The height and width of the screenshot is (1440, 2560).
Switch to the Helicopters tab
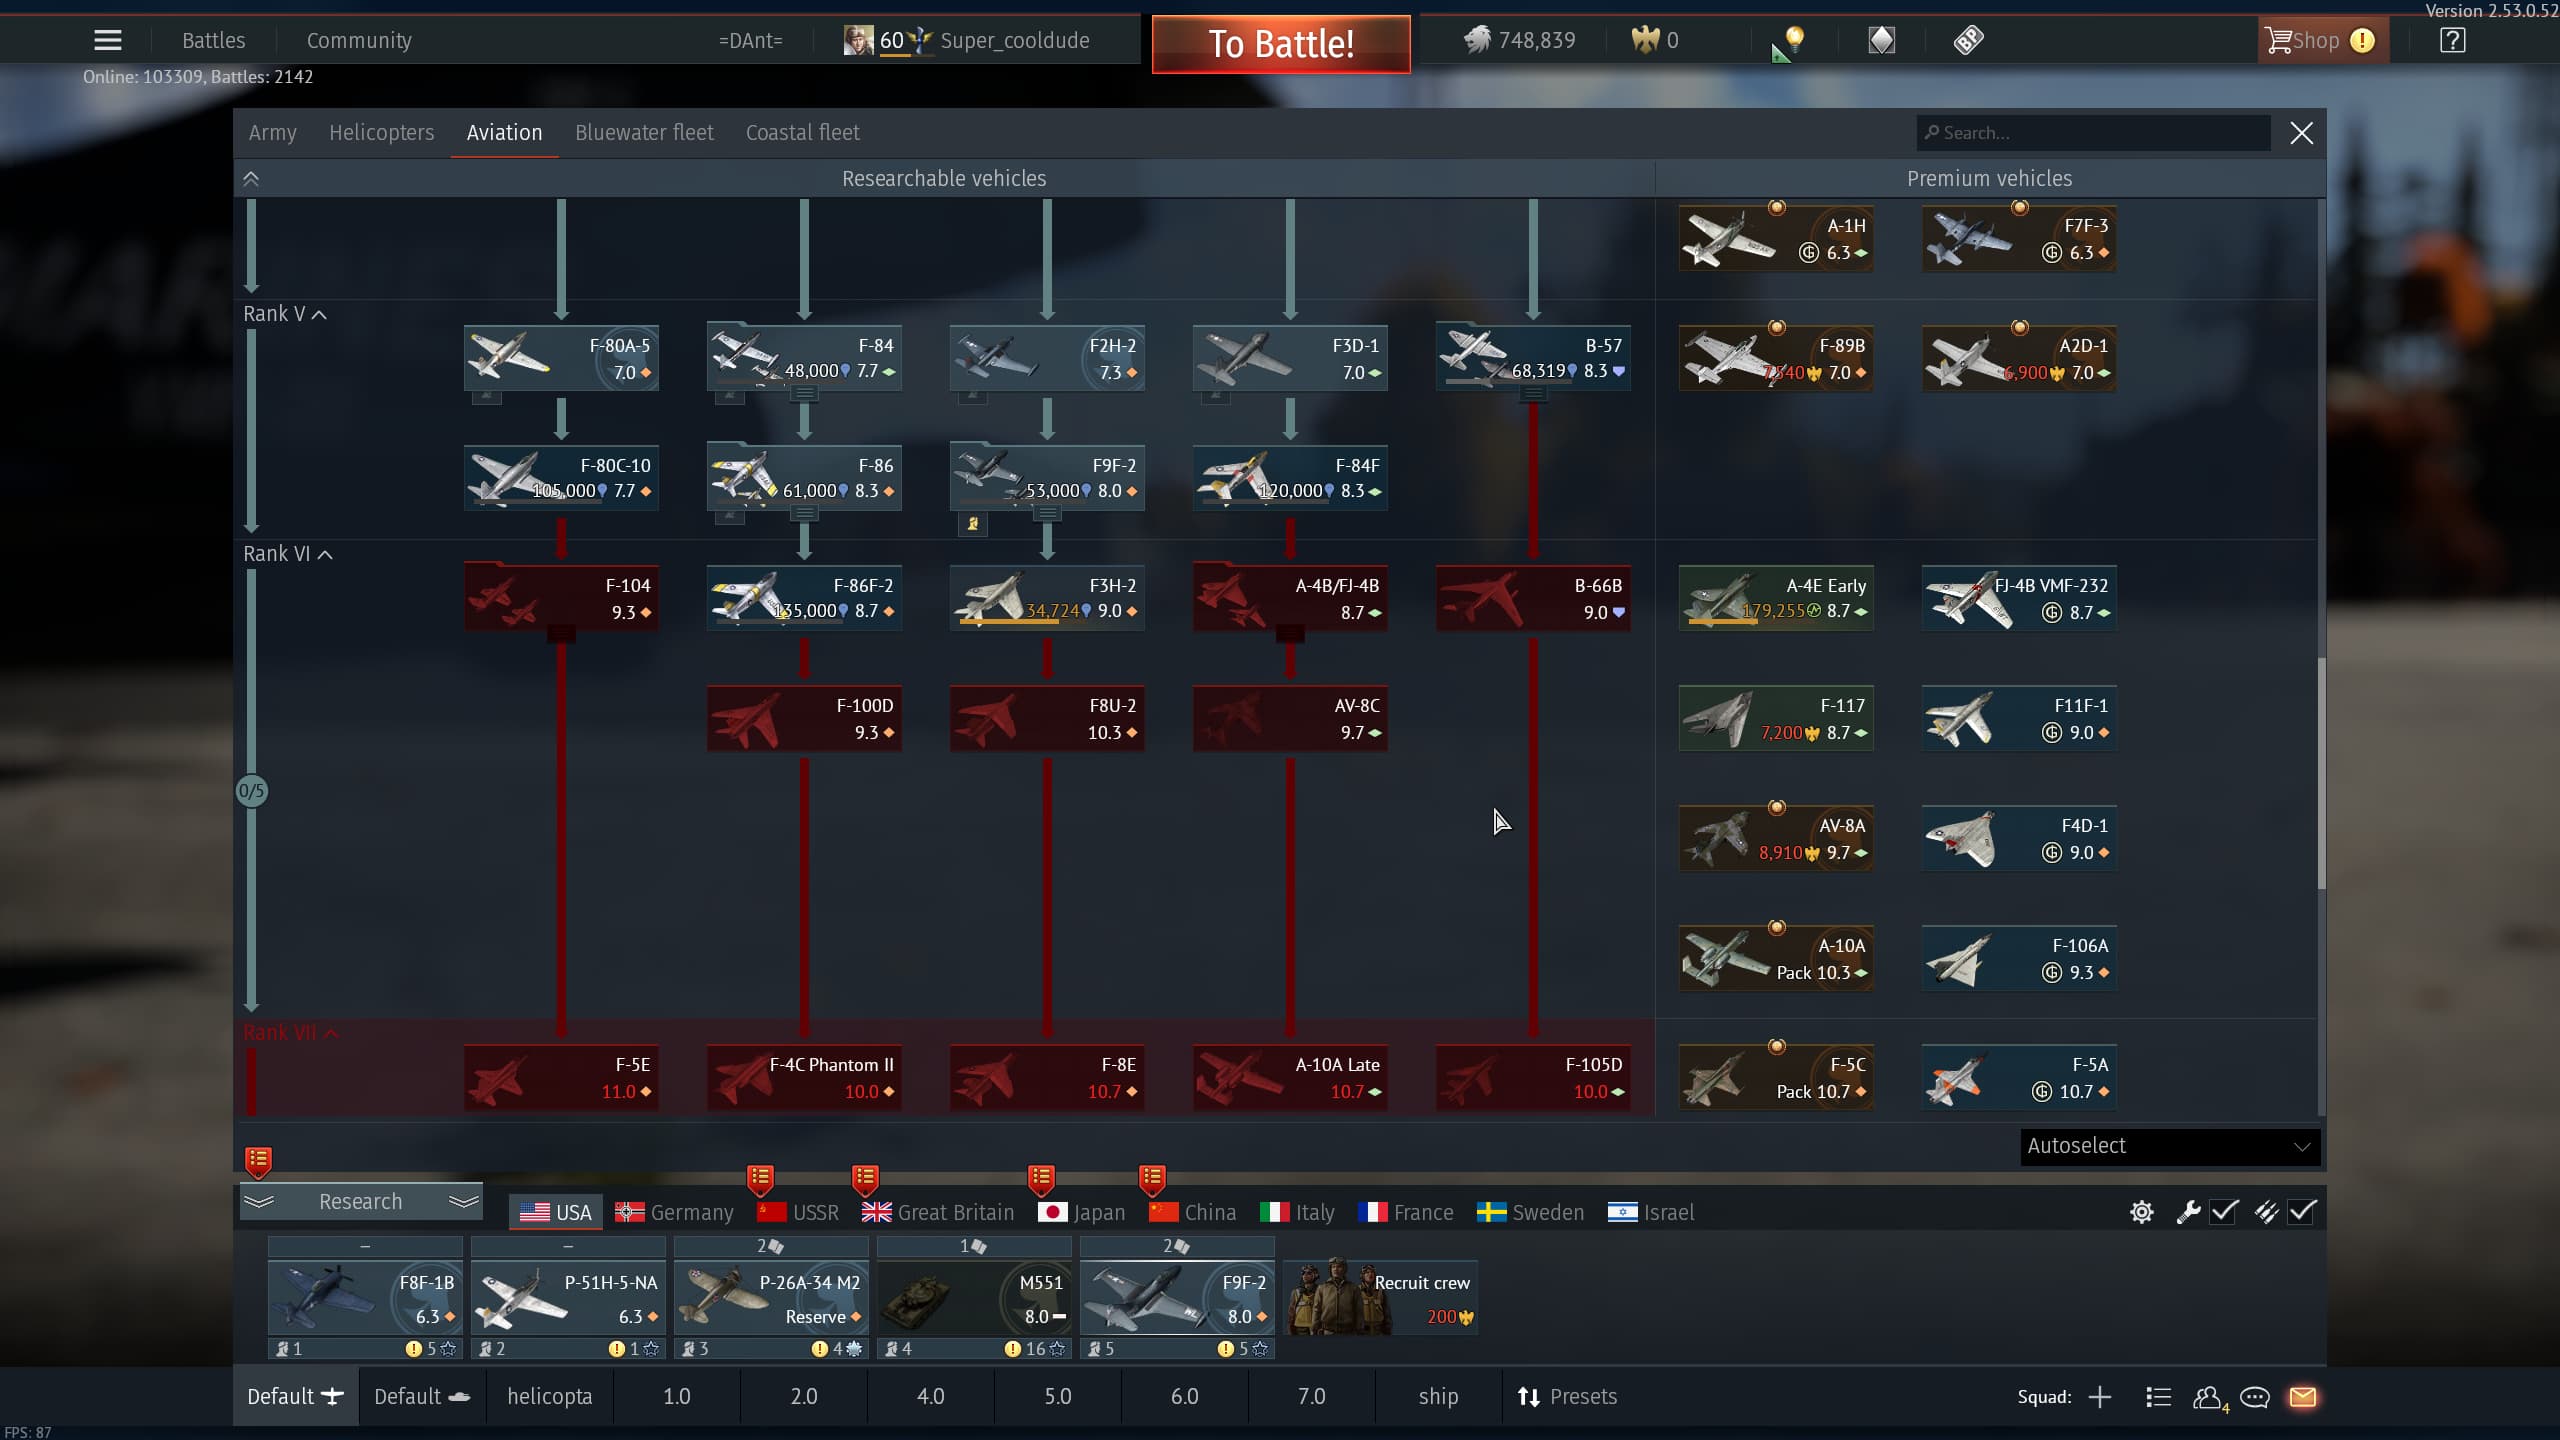click(x=381, y=133)
